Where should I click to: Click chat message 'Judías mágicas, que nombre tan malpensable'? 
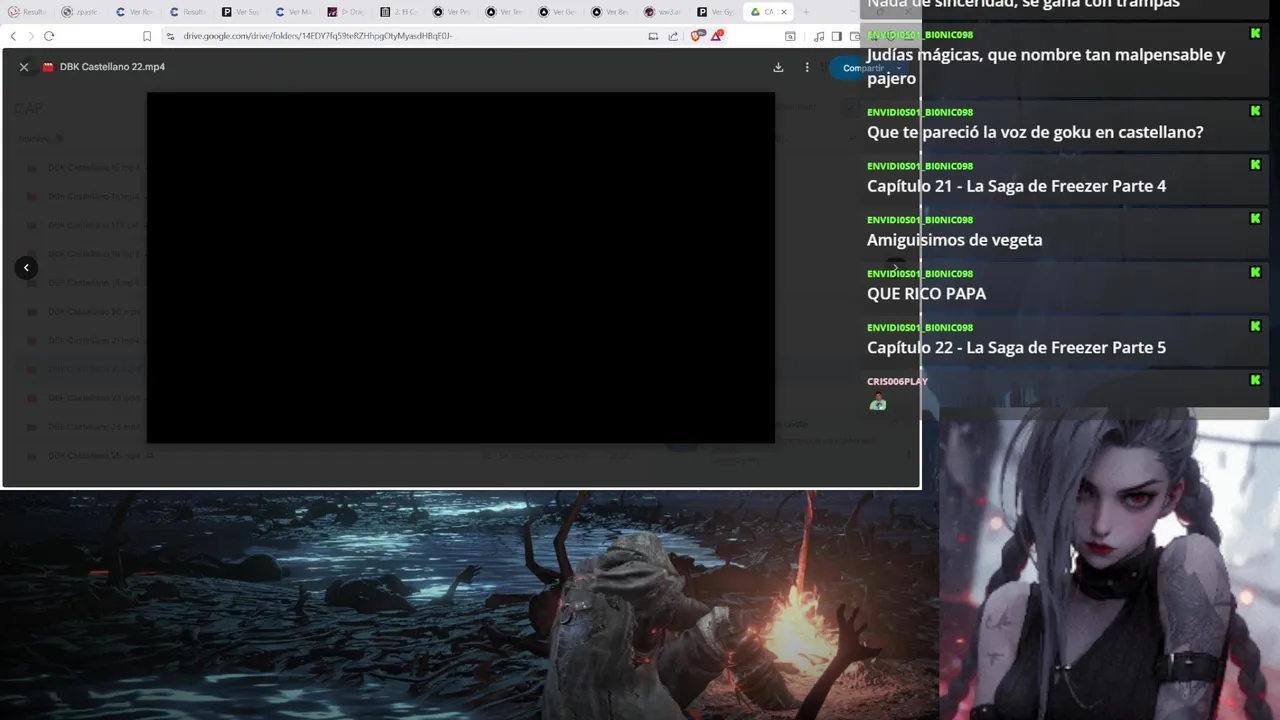click(1046, 66)
